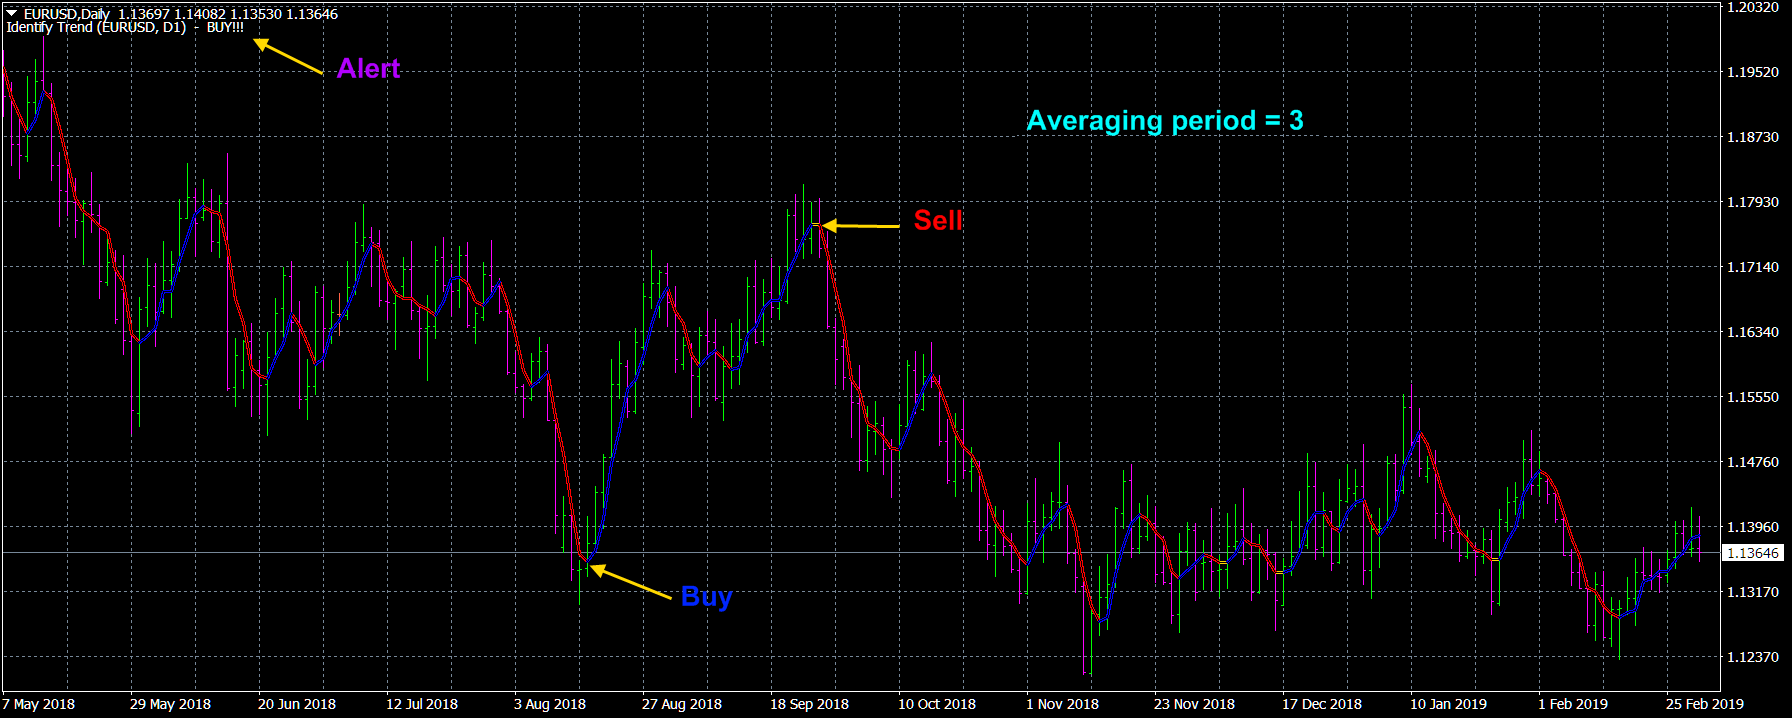Image resolution: width=1792 pixels, height=718 pixels.
Task: Click the 1 Feb 2019 date label
Action: (x=1573, y=704)
